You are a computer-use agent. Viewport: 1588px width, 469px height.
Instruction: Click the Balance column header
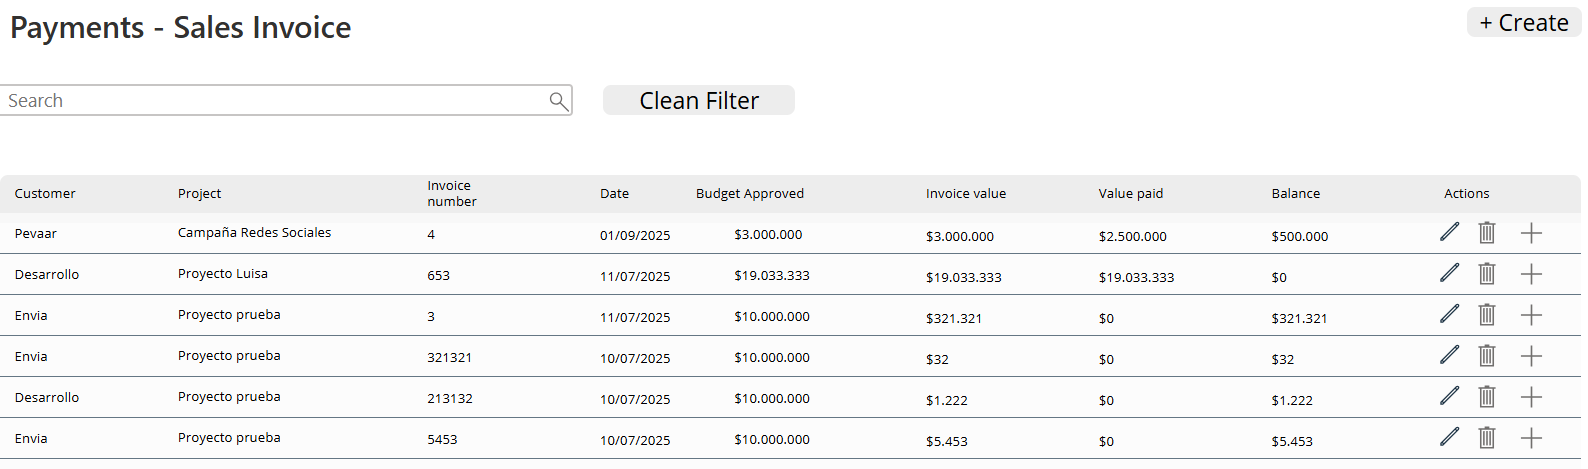tap(1295, 194)
